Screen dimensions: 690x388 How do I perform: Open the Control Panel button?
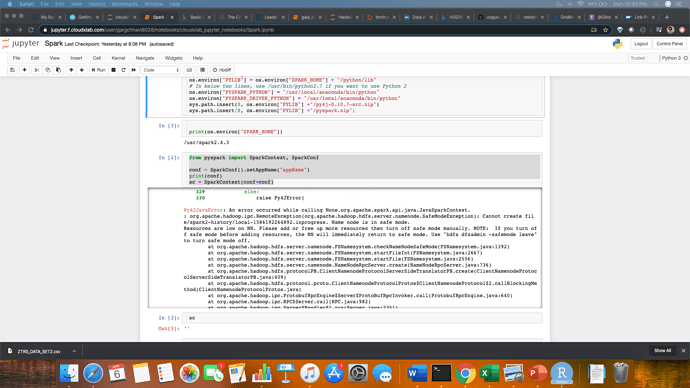click(669, 44)
